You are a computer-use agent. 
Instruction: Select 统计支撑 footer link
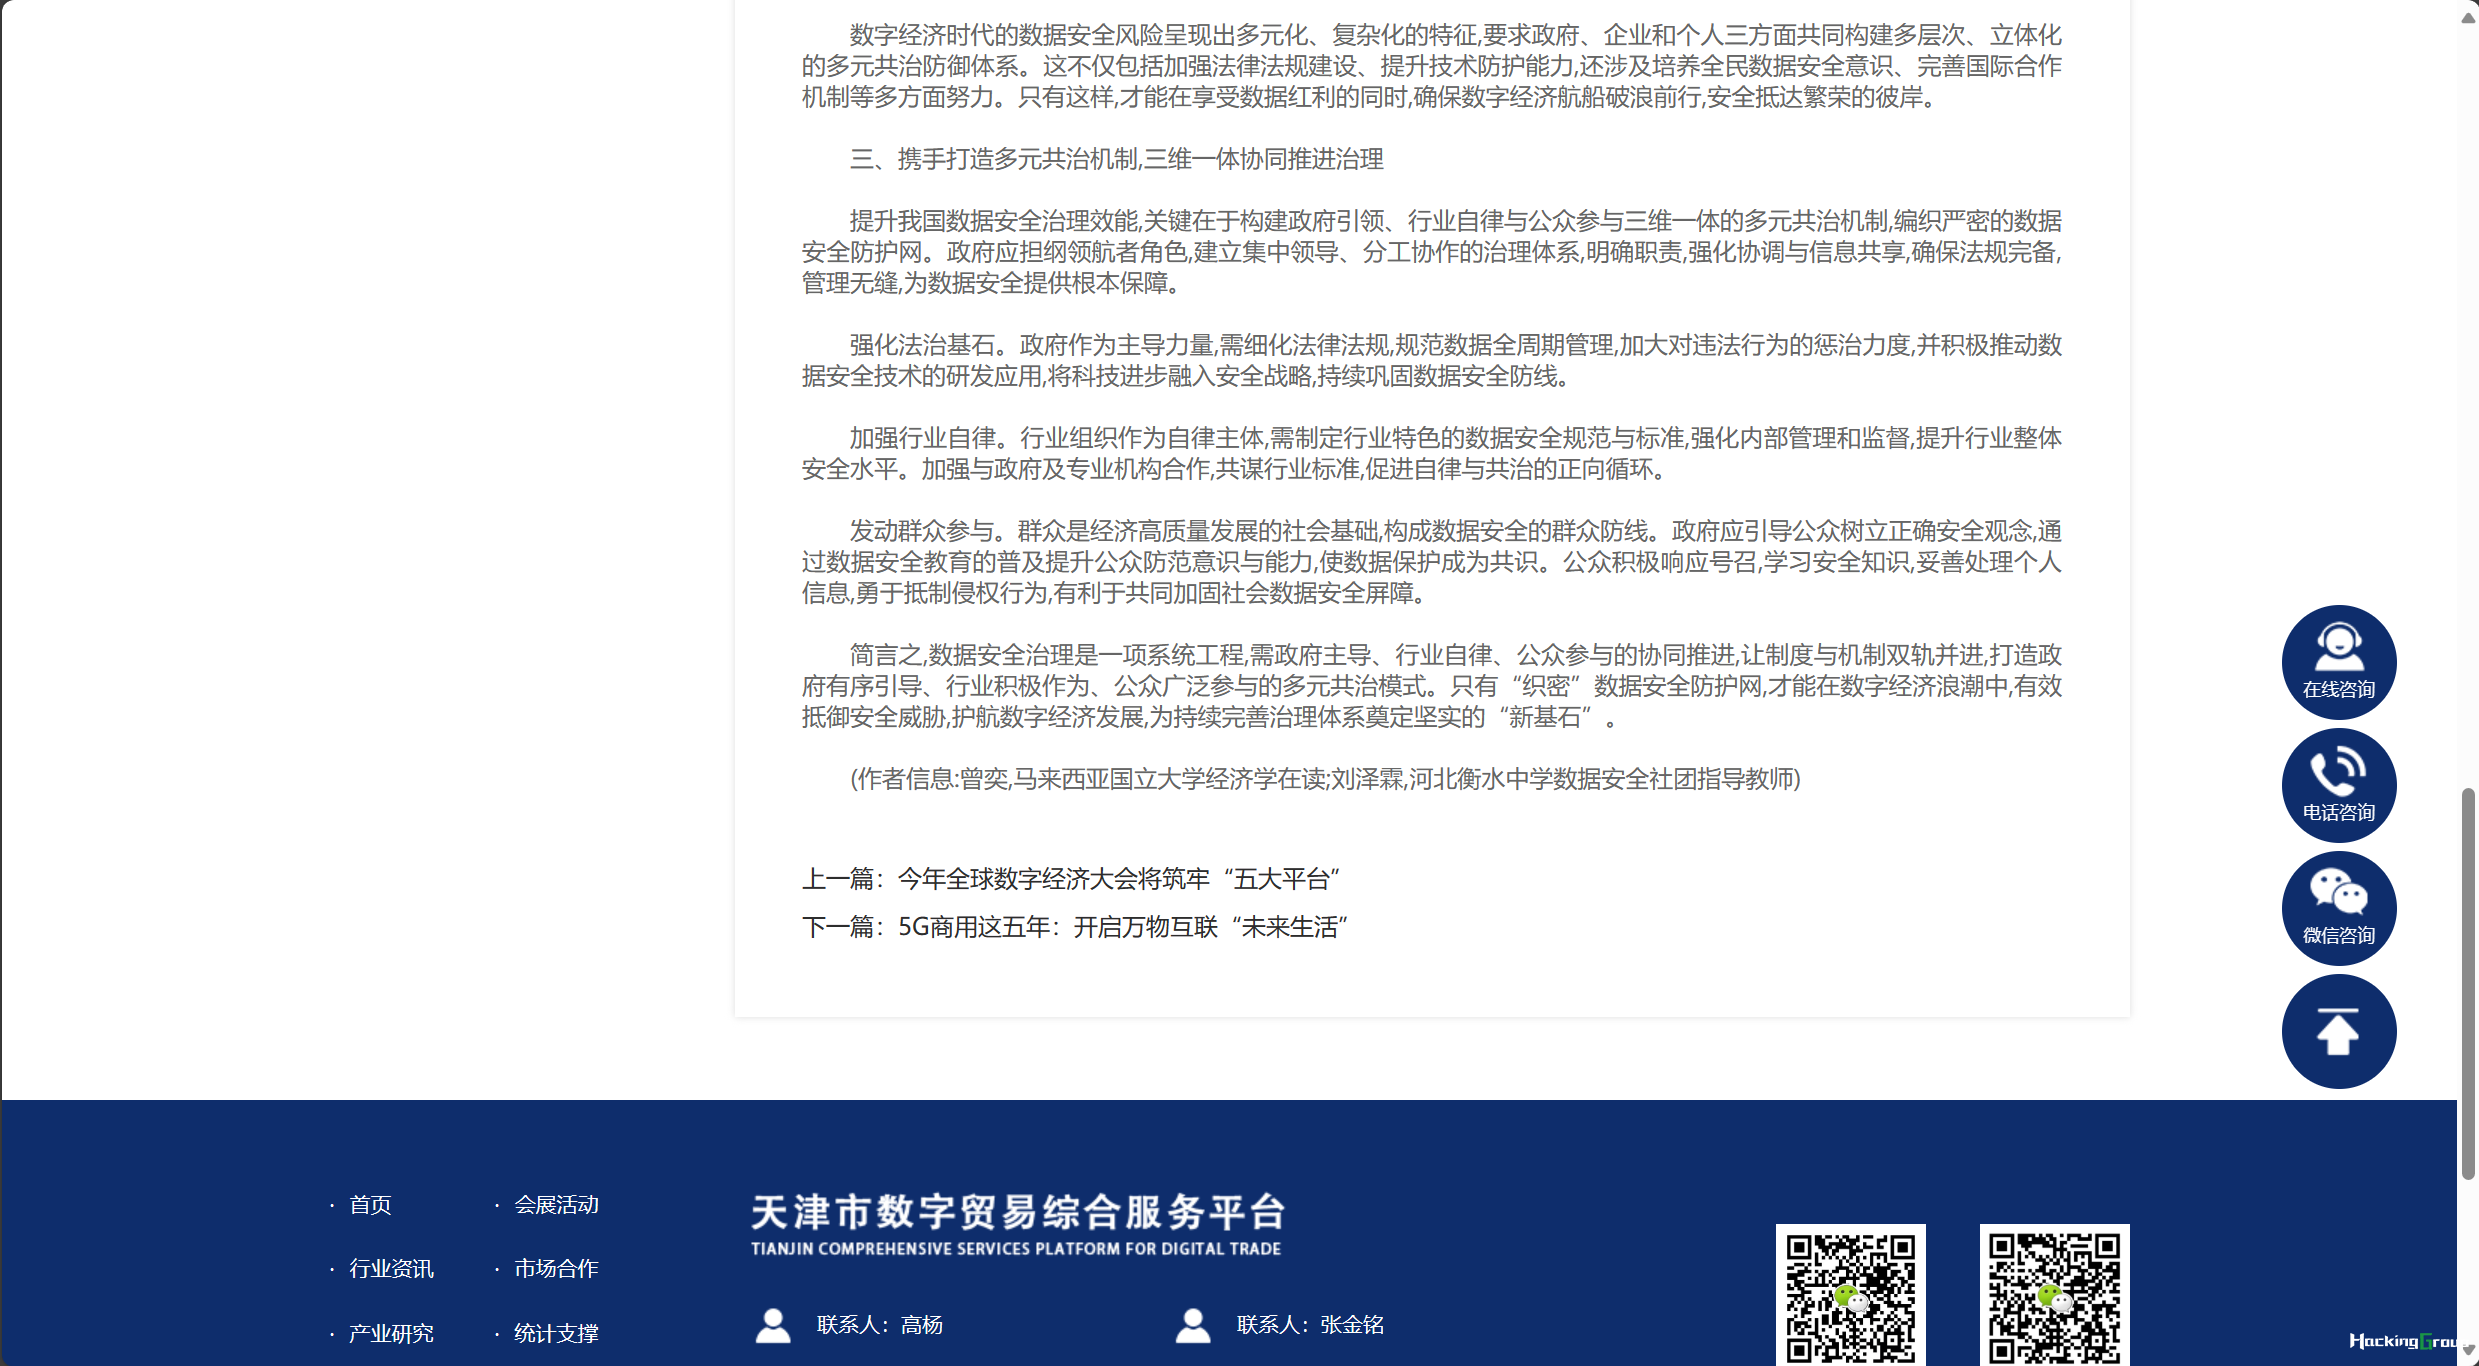pos(556,1333)
